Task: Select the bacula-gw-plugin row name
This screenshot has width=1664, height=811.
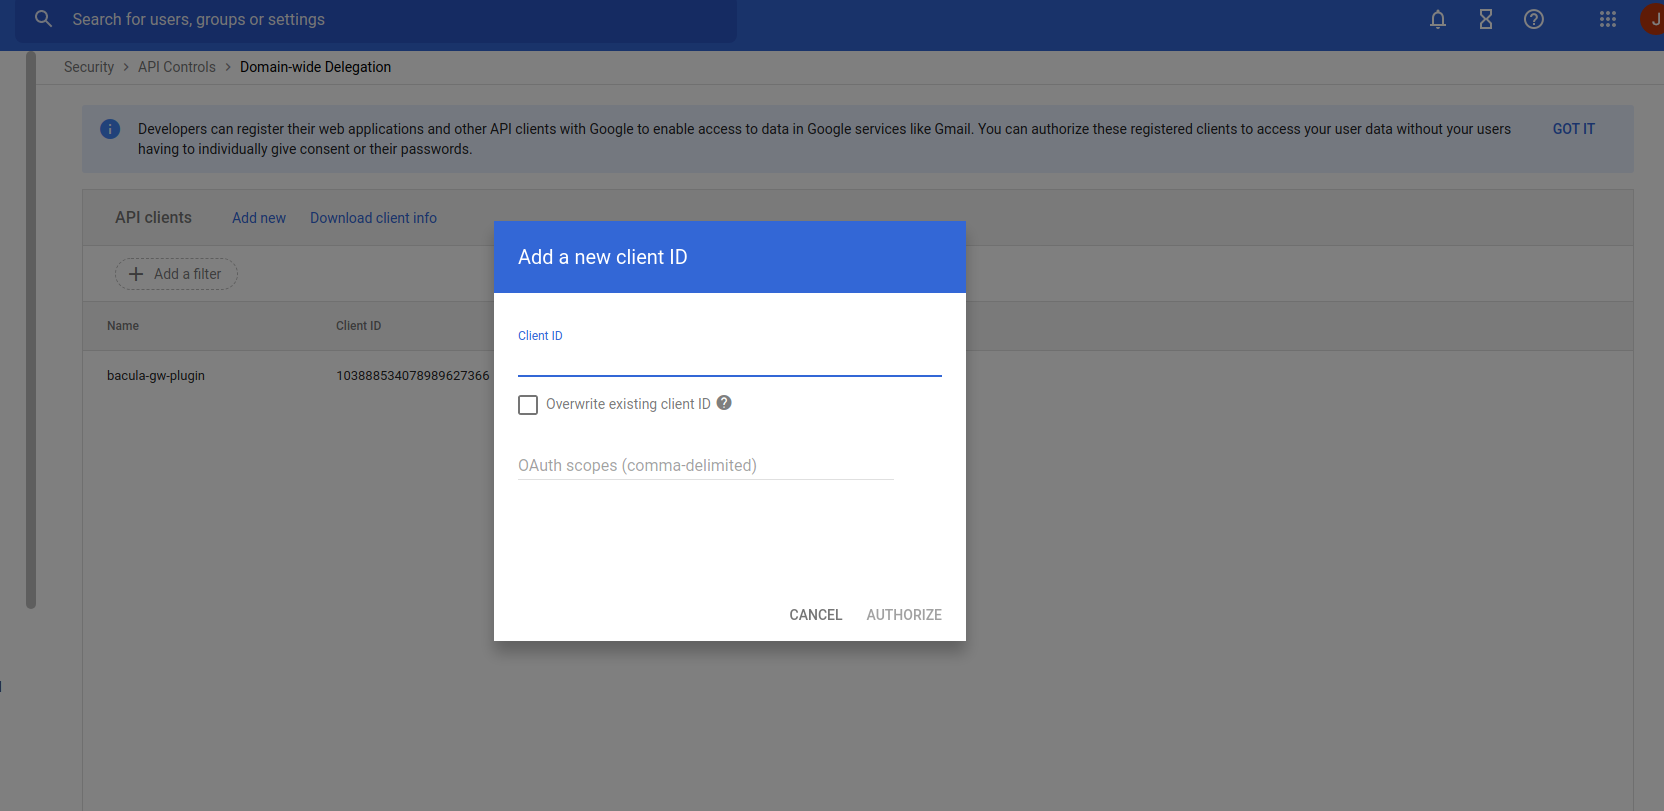Action: [156, 376]
